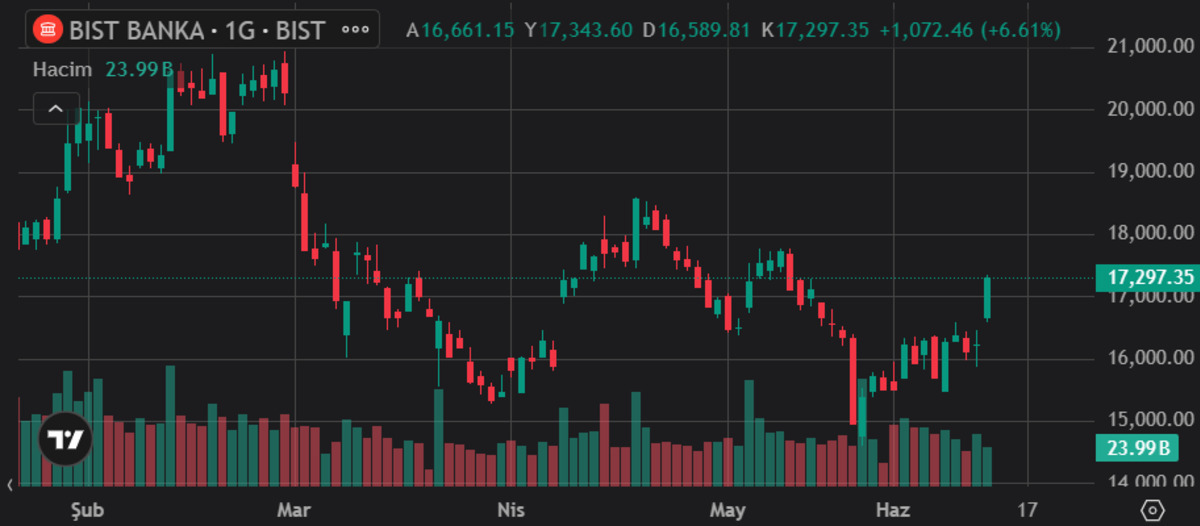Click the close value K17,297.35
Viewport: 1200px width, 526px height.
815,30
